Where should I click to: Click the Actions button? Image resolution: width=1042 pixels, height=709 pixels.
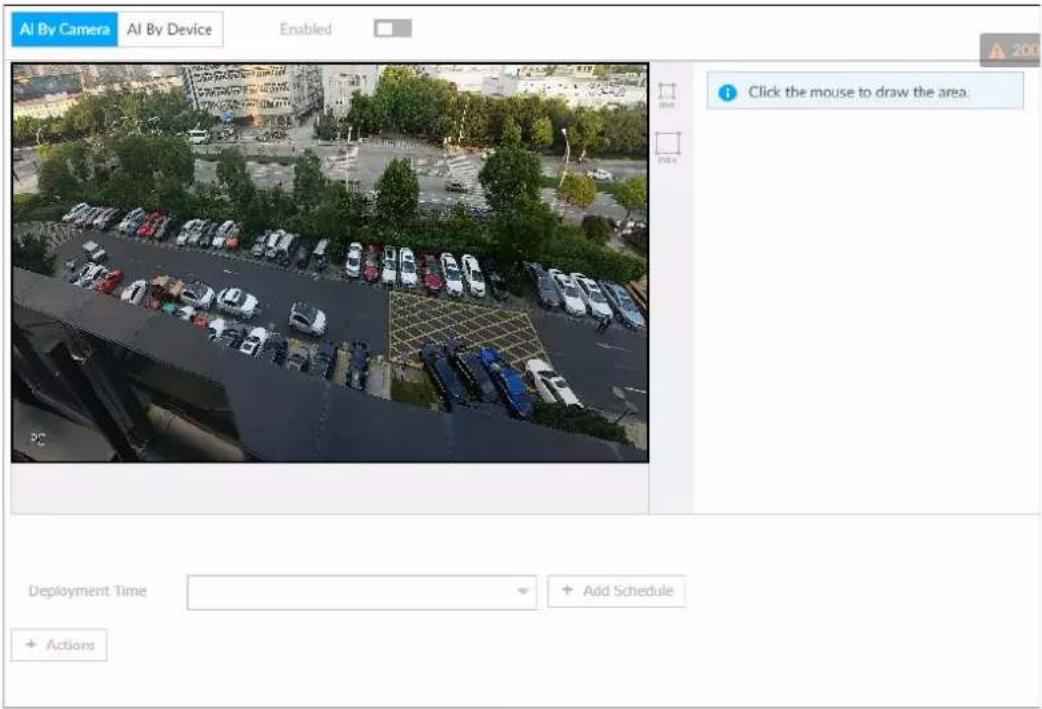[x=59, y=645]
